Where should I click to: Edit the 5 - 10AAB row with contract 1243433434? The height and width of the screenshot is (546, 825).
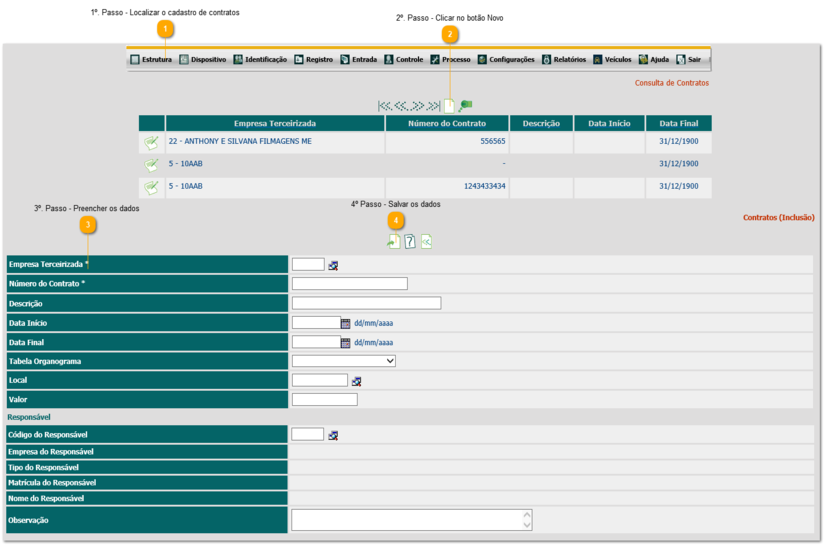click(x=152, y=187)
